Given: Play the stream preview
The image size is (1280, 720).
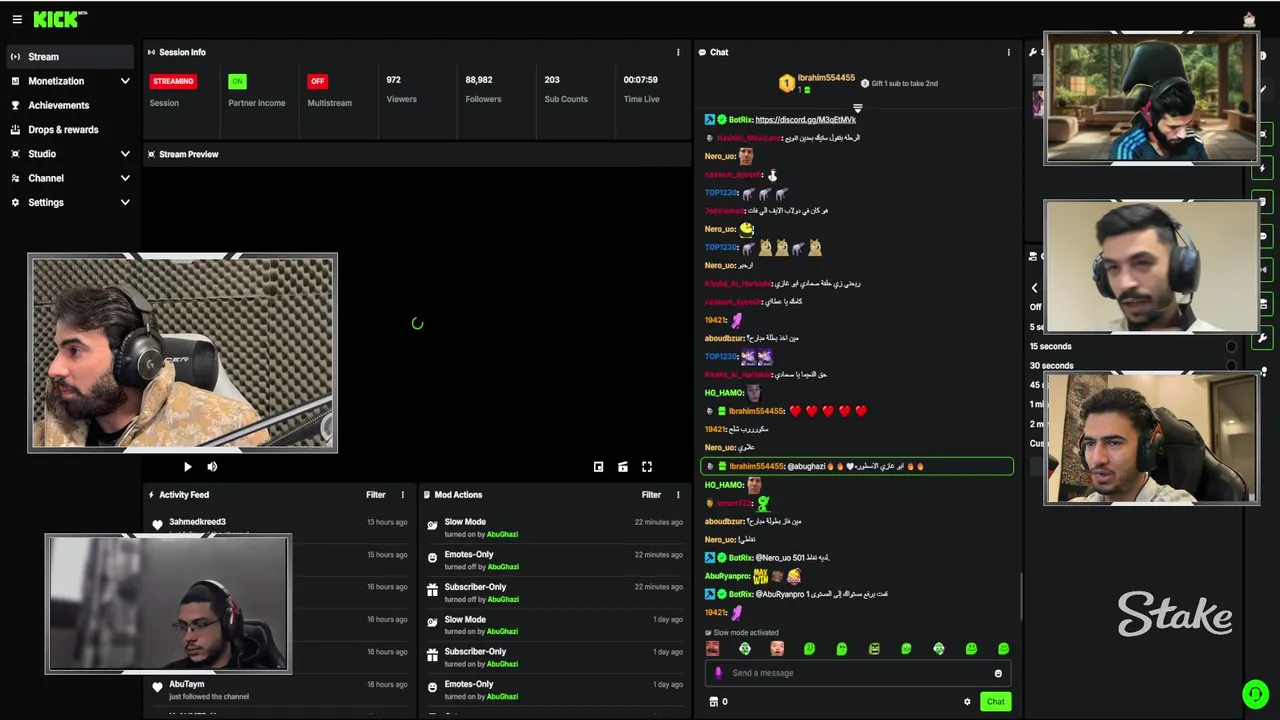Looking at the screenshot, I should [x=187, y=467].
